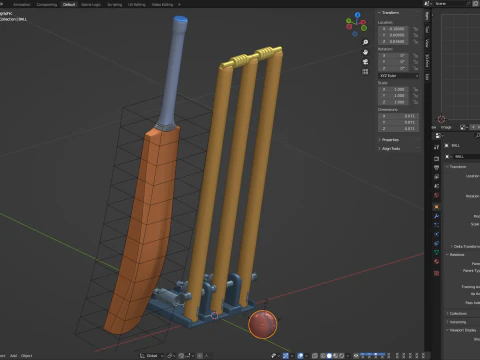Expand the Collections panel

pos(456,314)
